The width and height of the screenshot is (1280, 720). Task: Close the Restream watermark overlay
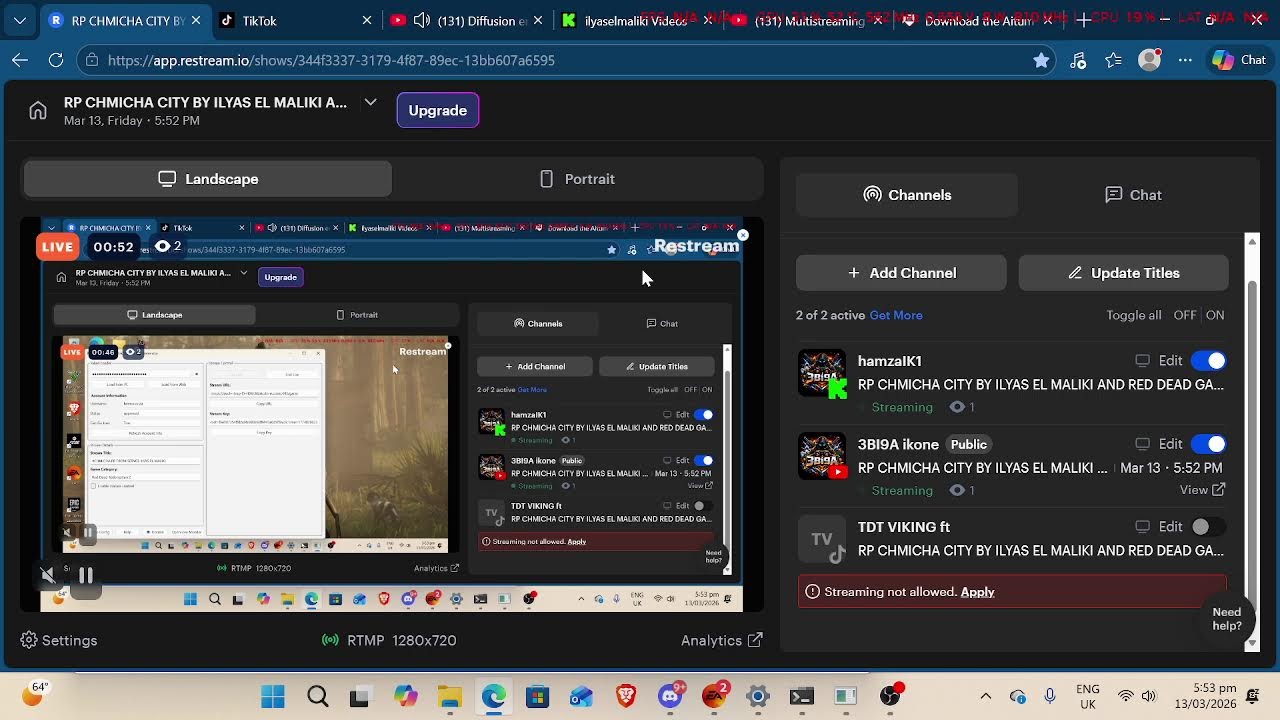point(743,235)
